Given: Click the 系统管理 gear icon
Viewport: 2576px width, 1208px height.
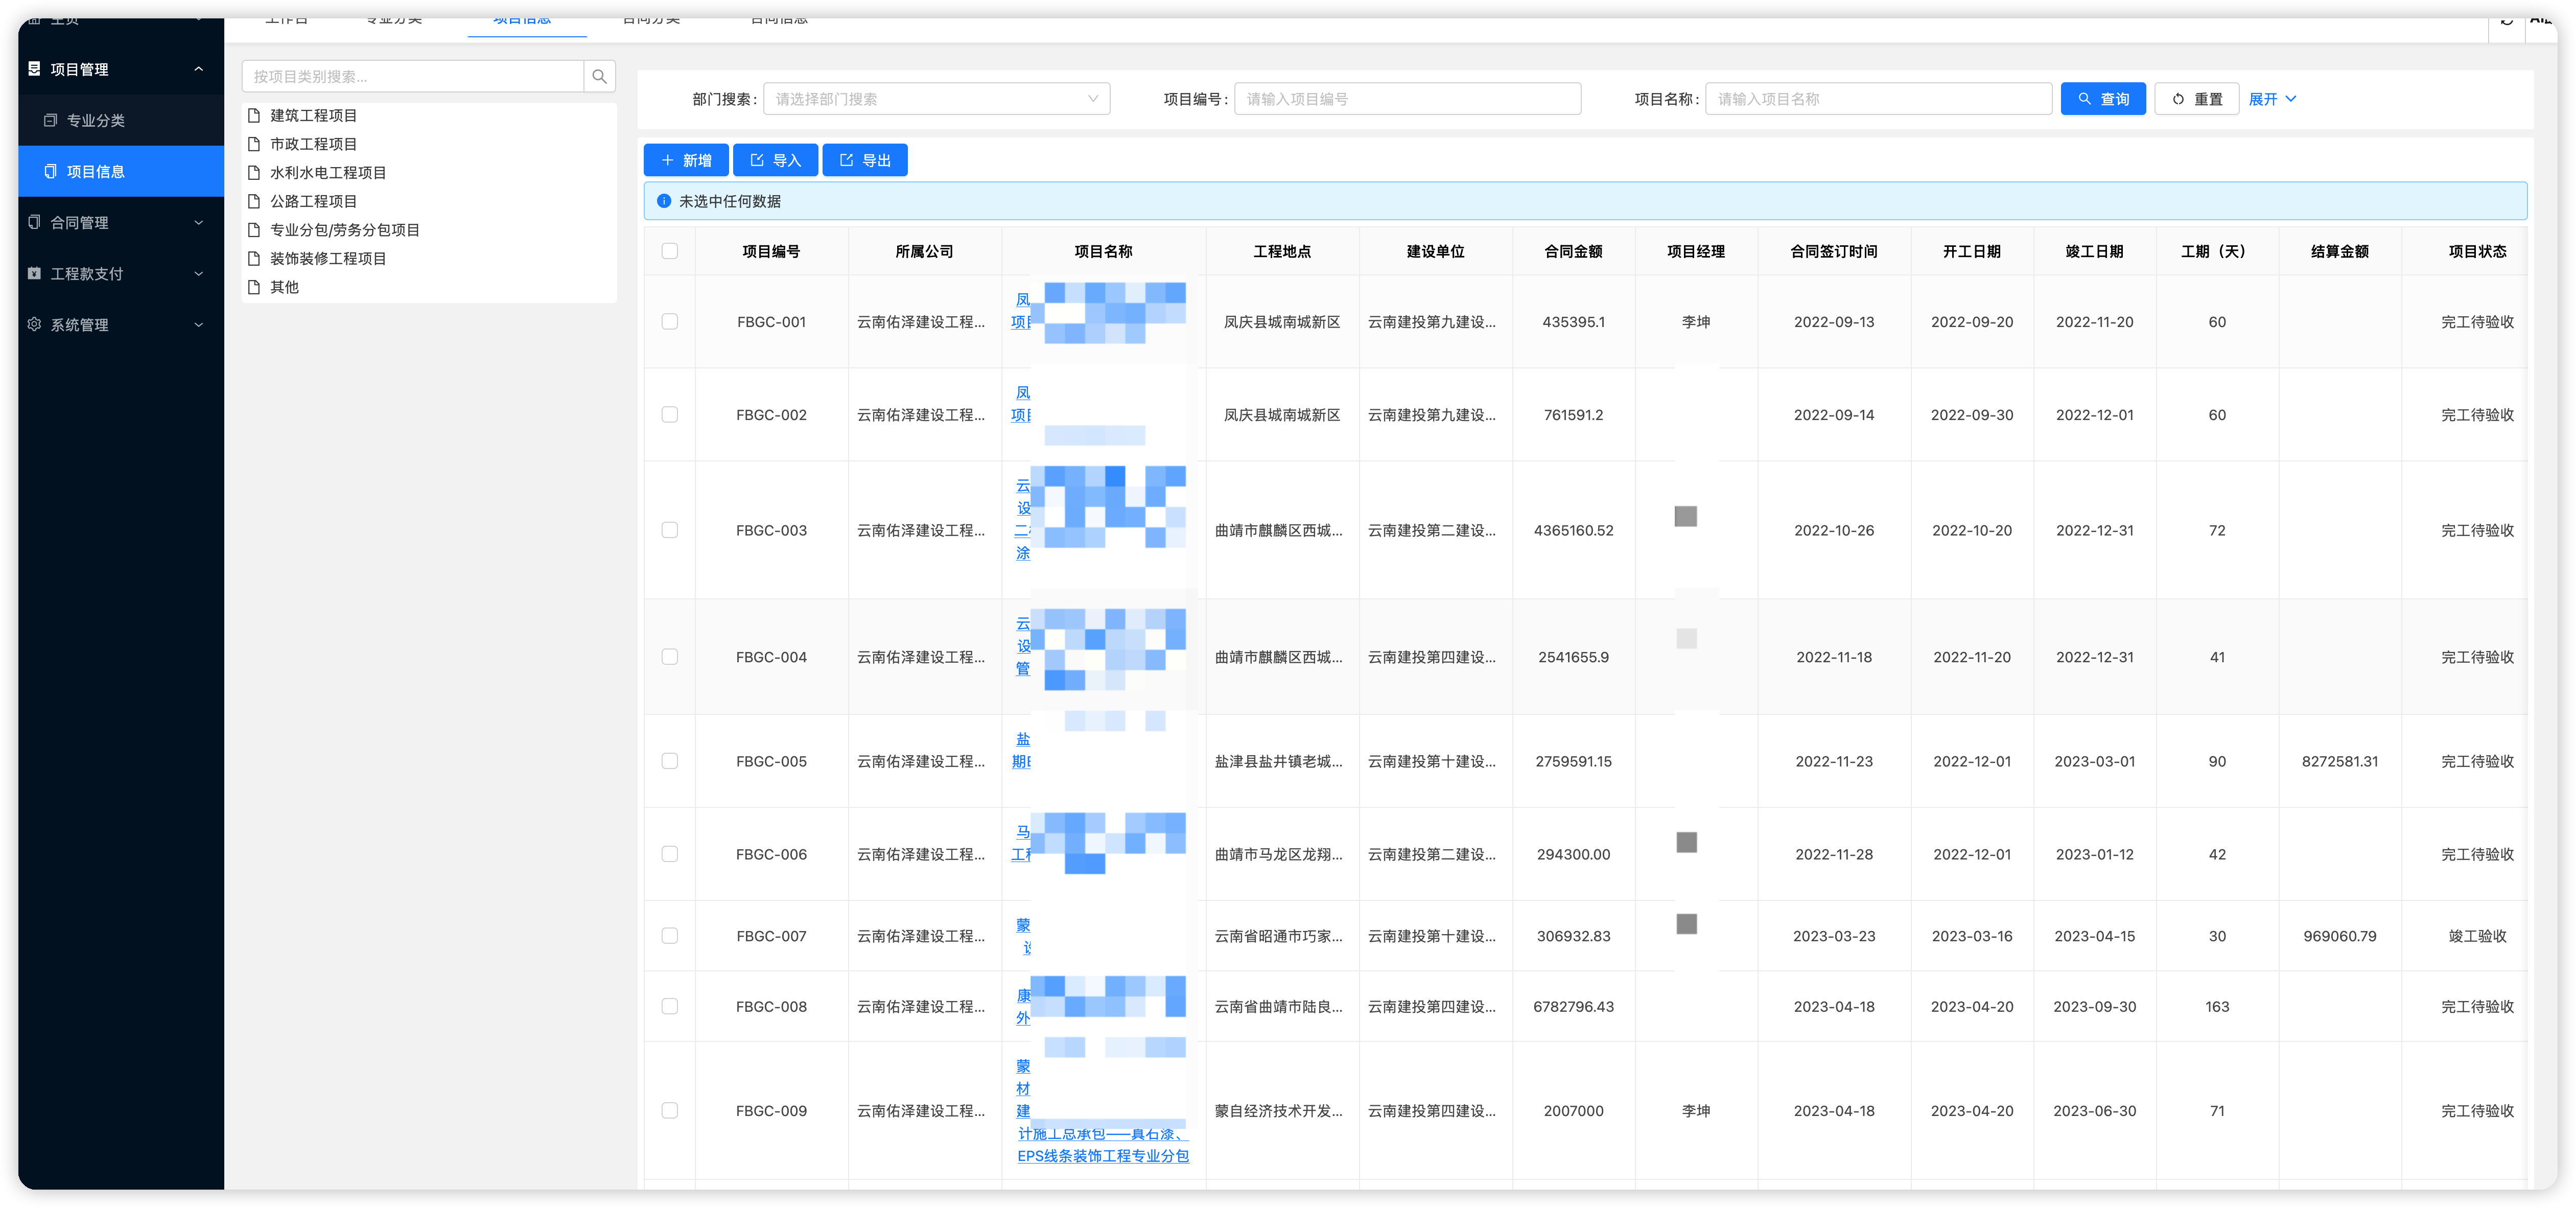Looking at the screenshot, I should 34,324.
